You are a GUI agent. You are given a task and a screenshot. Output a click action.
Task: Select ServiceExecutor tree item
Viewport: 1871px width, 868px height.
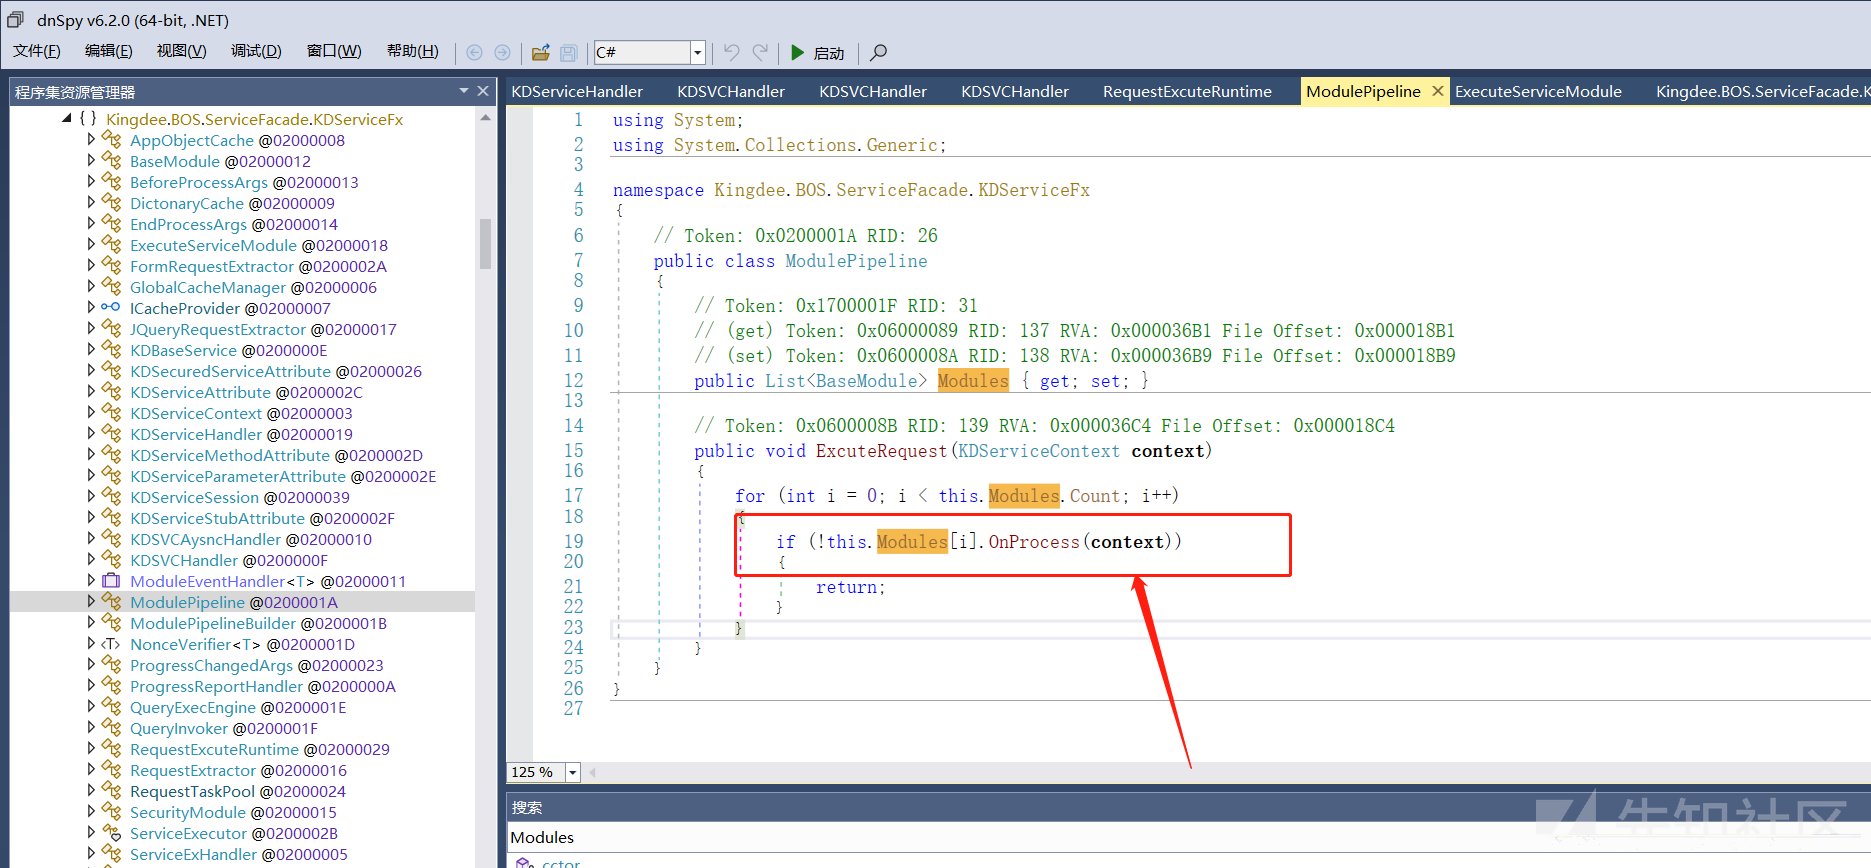click(x=234, y=833)
